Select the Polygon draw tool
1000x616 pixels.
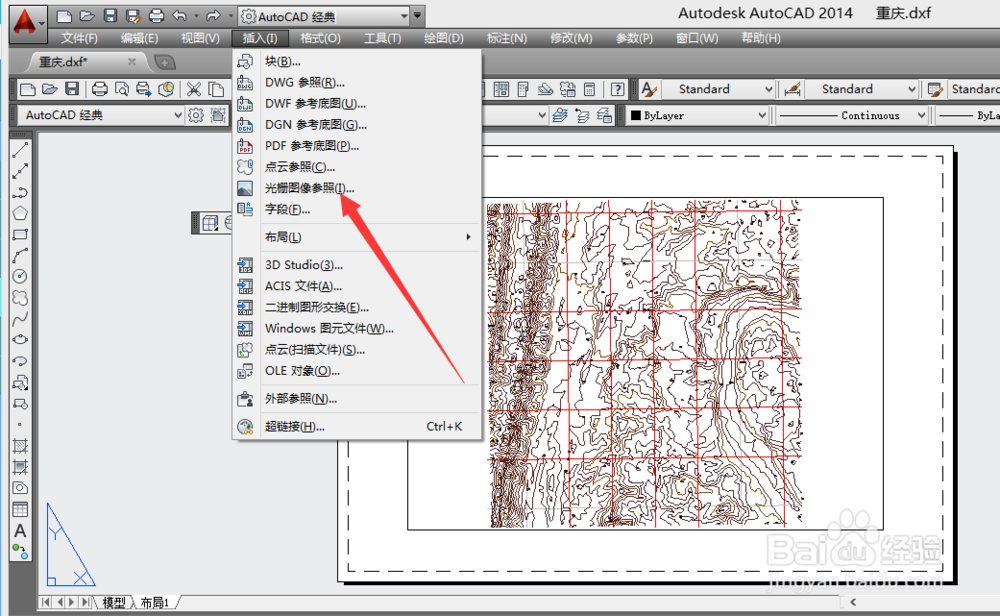(20, 213)
